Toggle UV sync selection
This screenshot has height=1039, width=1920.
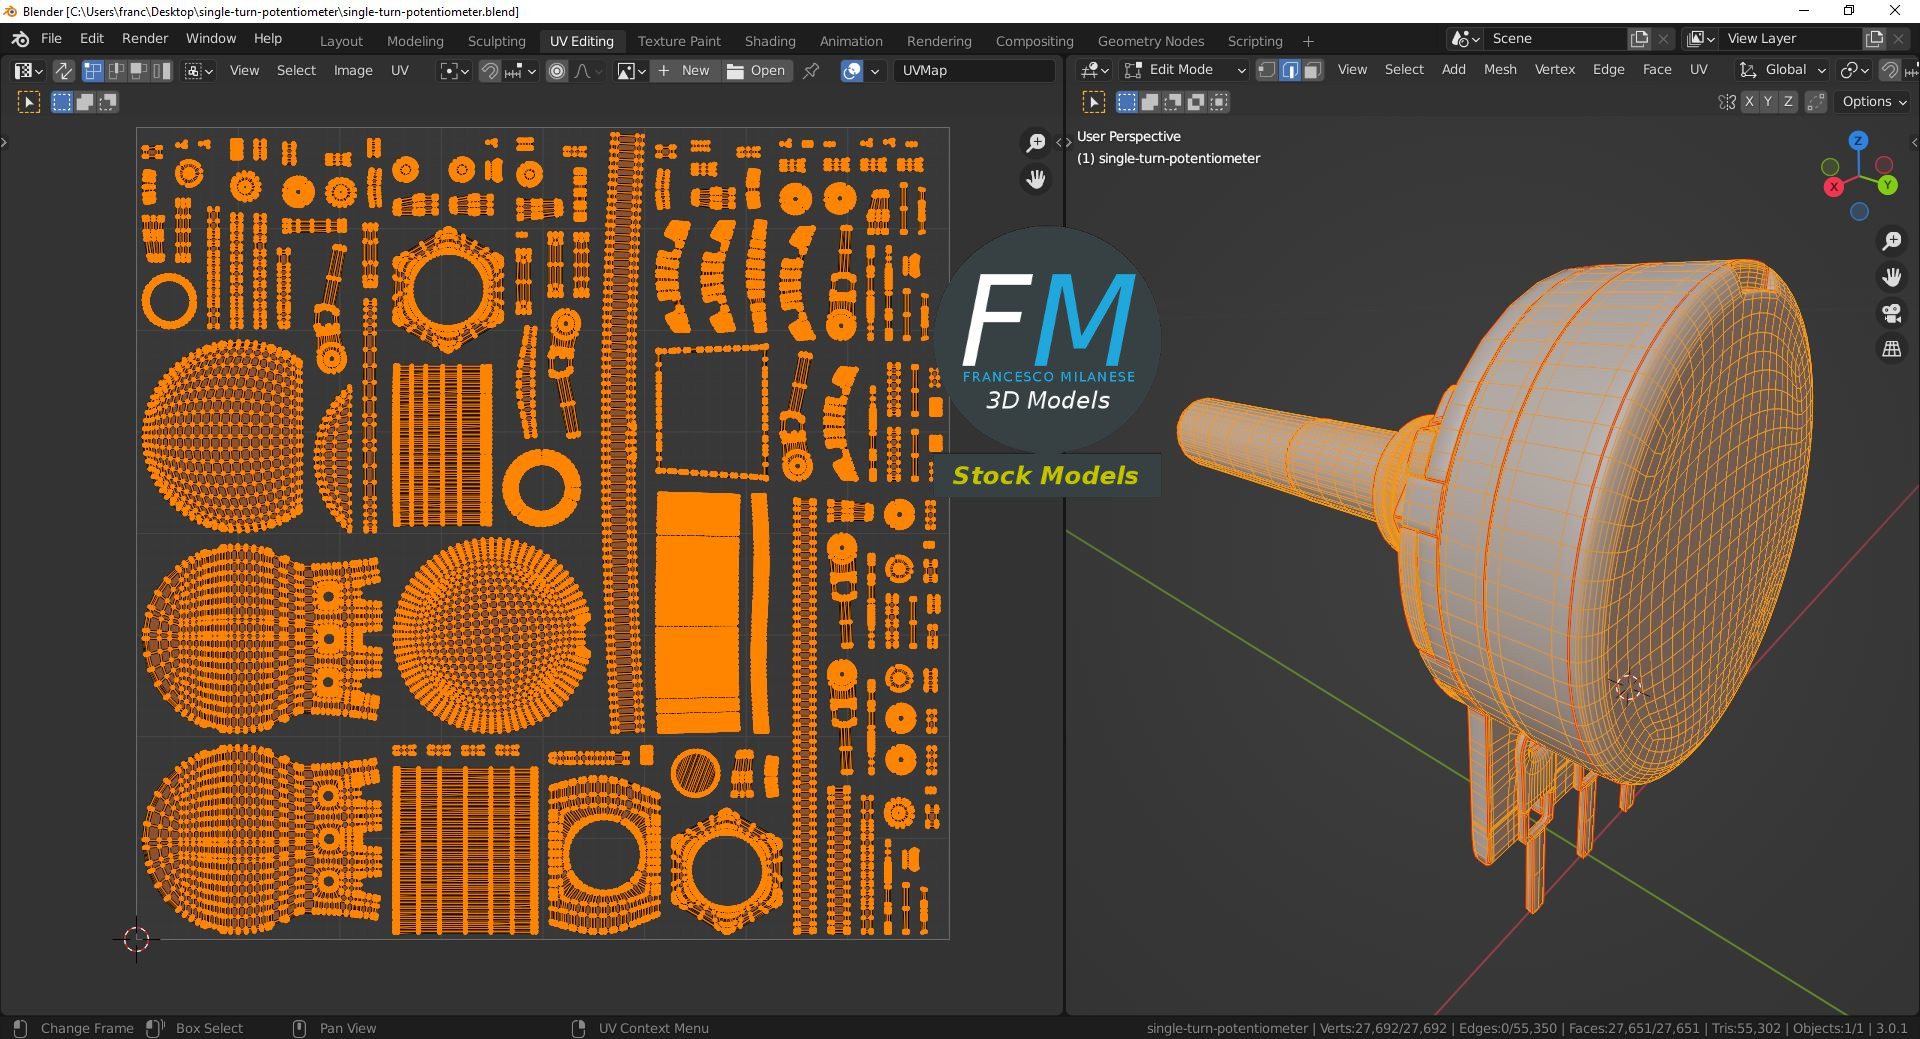coord(63,71)
